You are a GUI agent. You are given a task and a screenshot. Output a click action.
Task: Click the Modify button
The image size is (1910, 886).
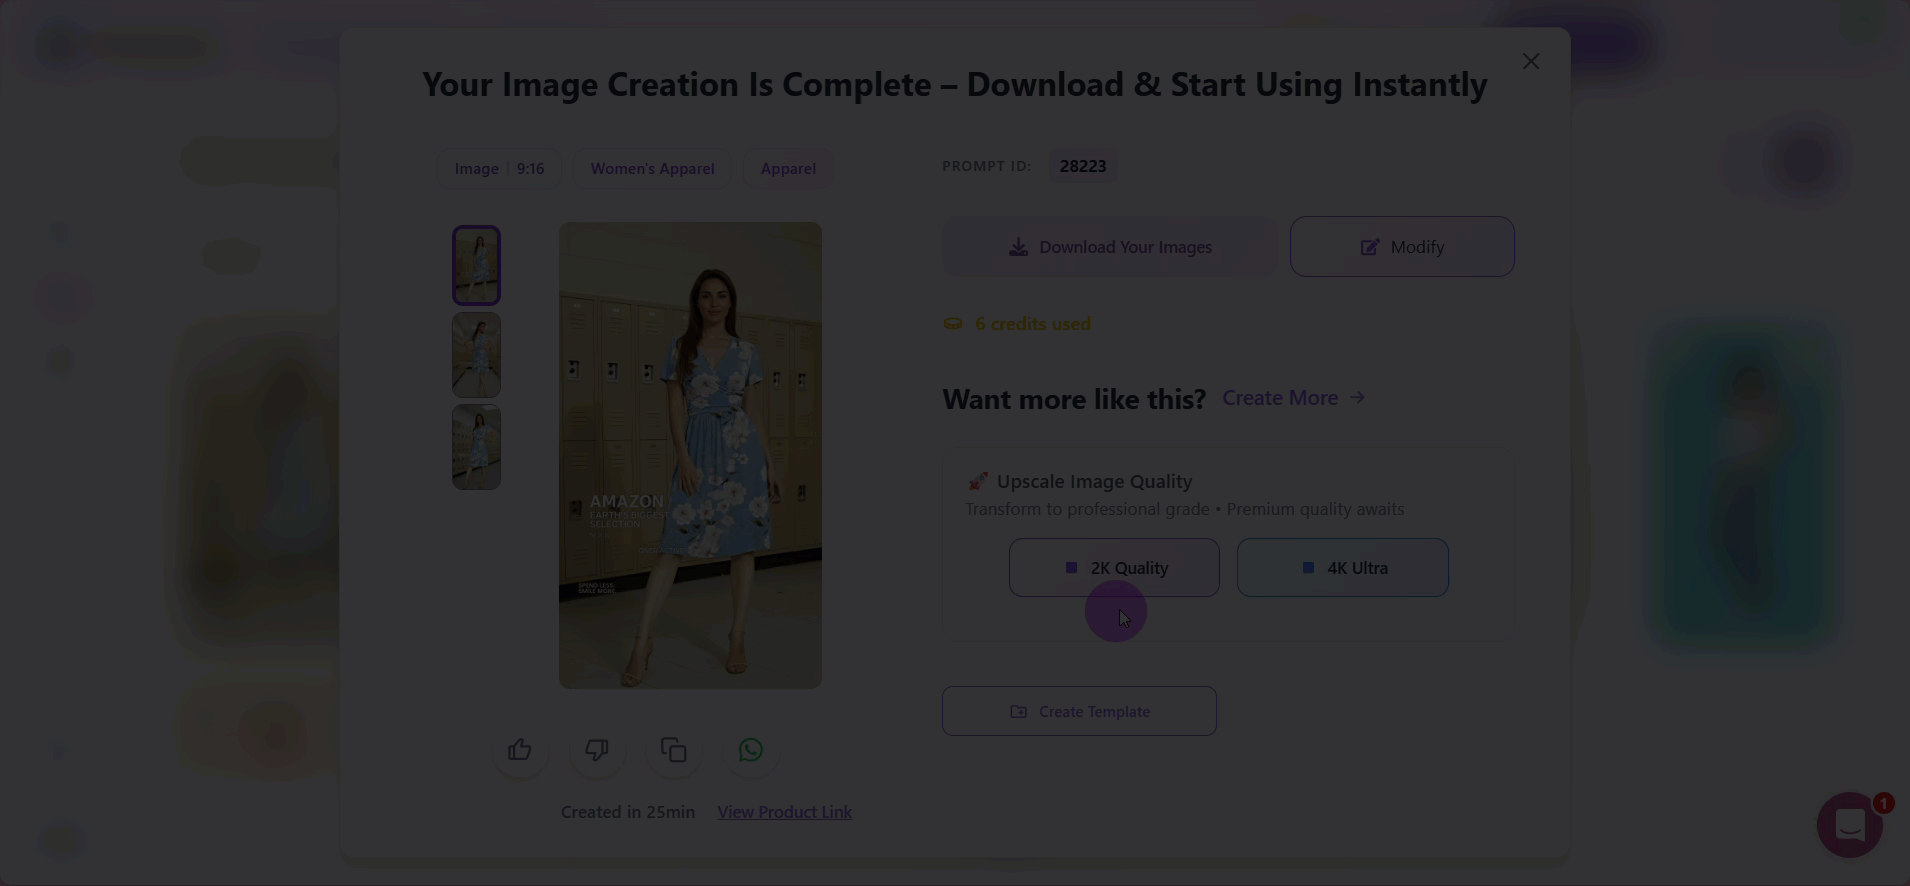point(1402,247)
